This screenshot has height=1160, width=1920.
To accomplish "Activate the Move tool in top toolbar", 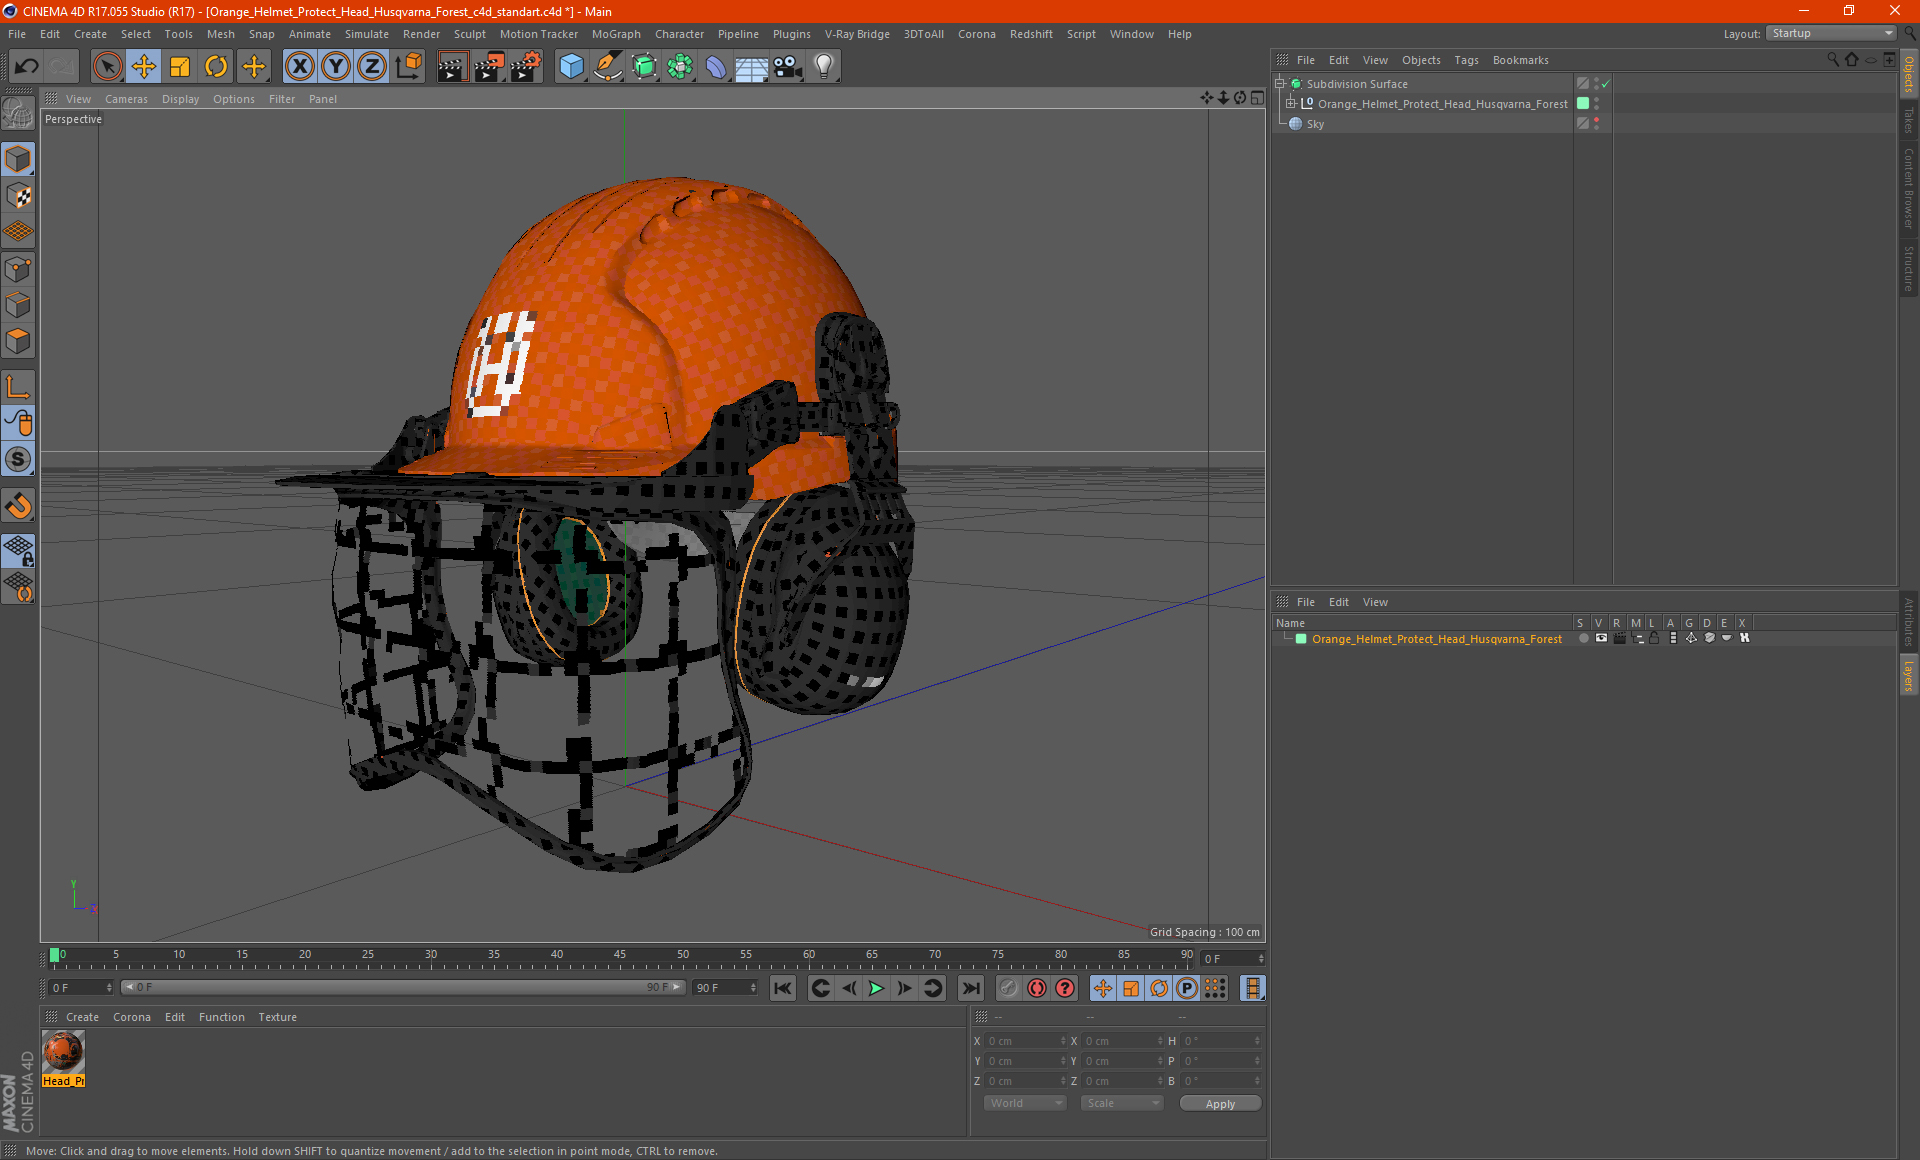I will point(144,67).
